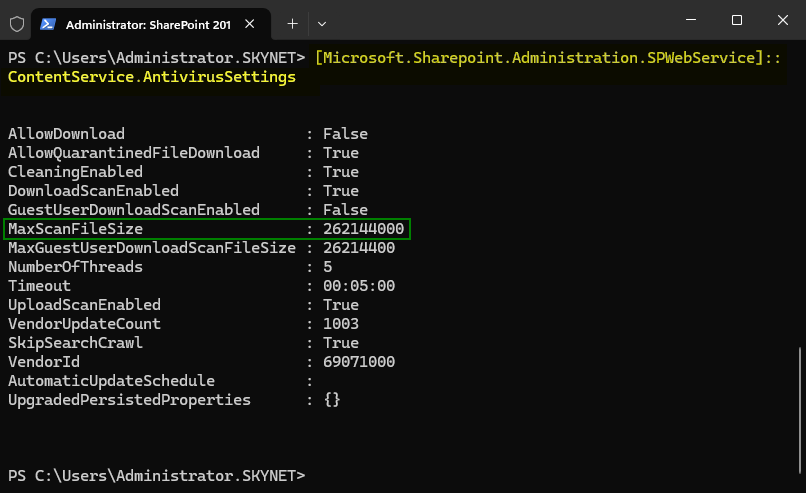Click the True value of UploadScanEnabled
The width and height of the screenshot is (806, 493).
click(x=341, y=305)
